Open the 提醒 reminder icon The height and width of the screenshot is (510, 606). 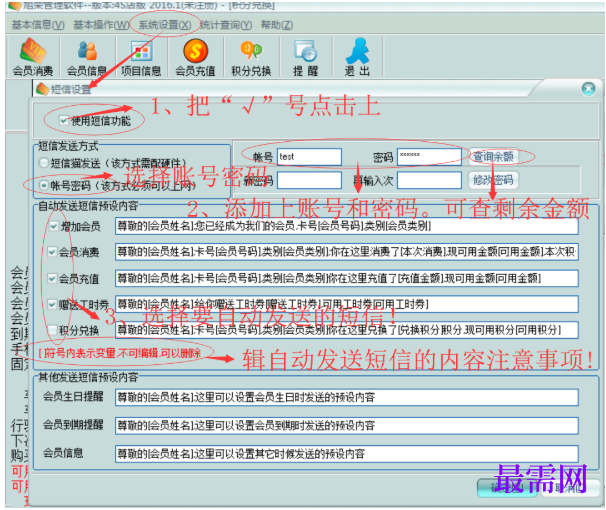click(x=305, y=57)
